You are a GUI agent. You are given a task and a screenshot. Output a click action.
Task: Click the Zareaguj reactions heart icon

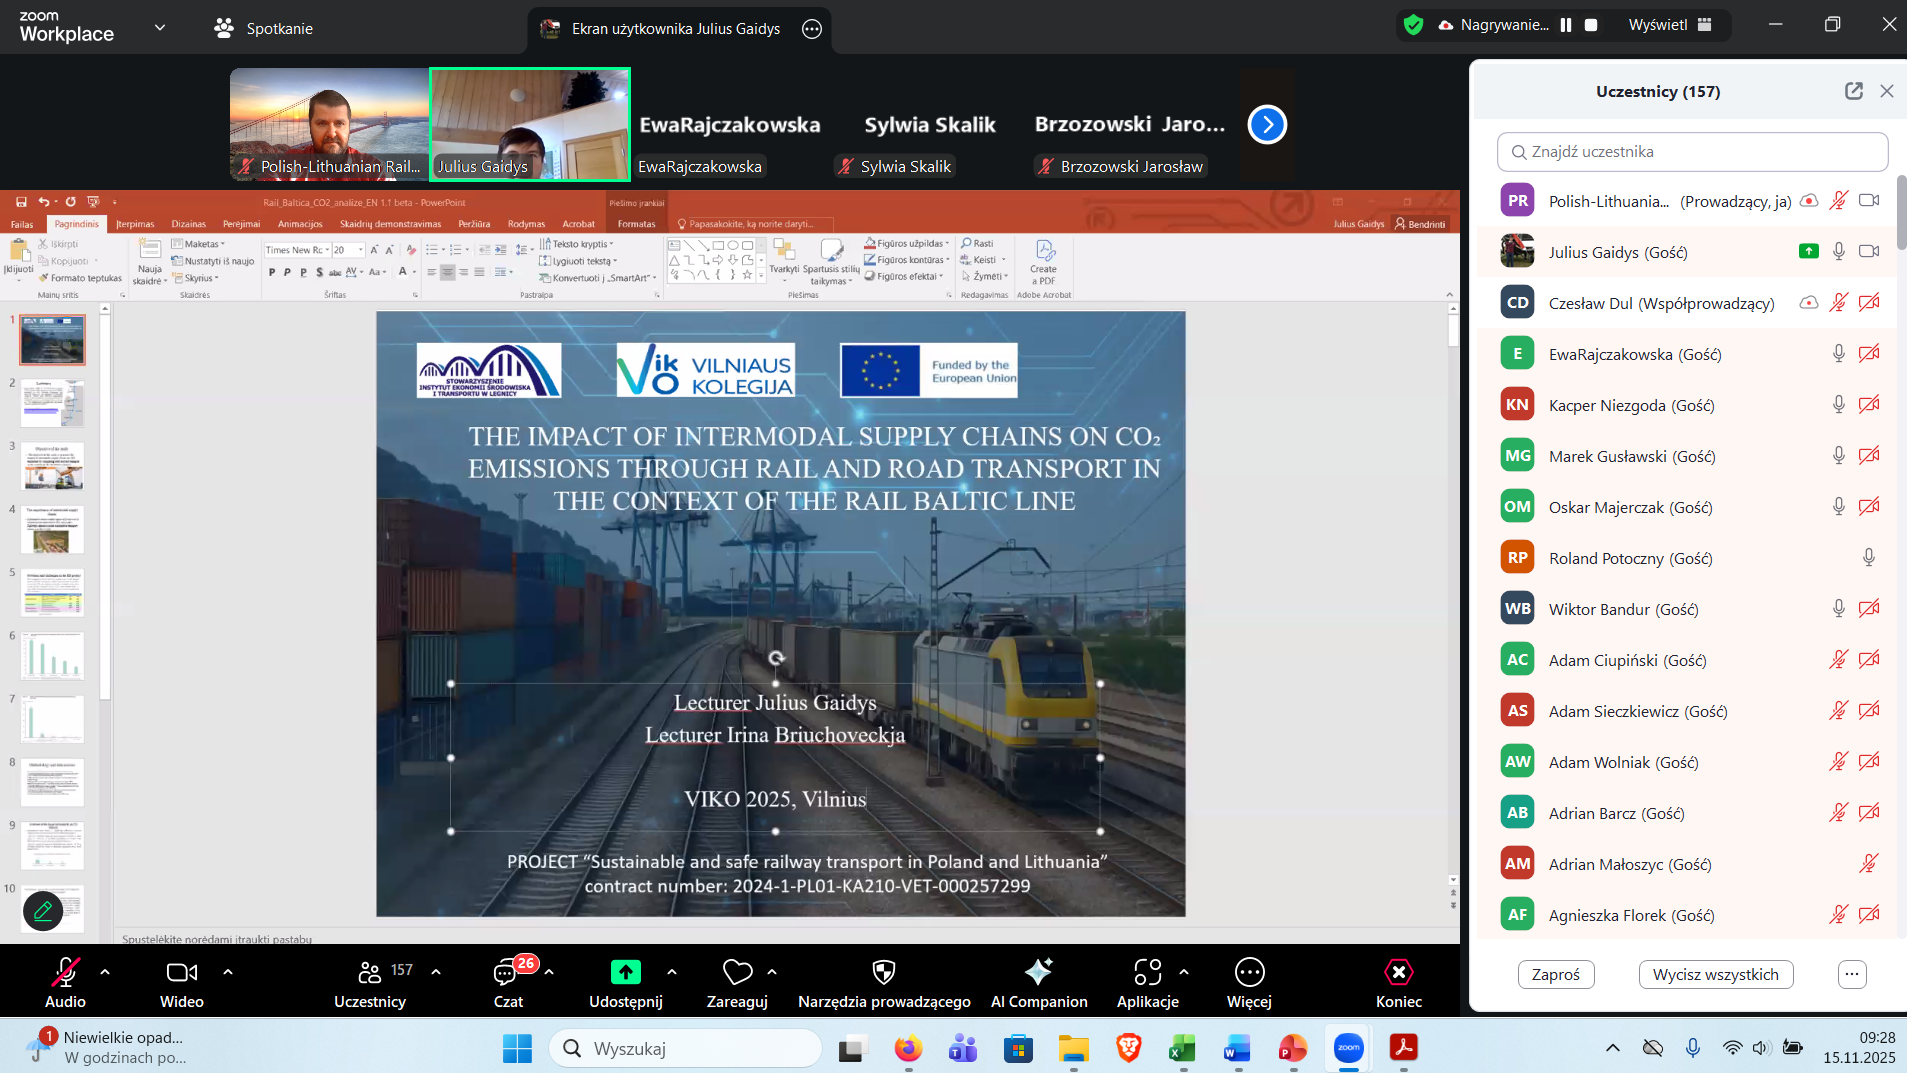737,972
